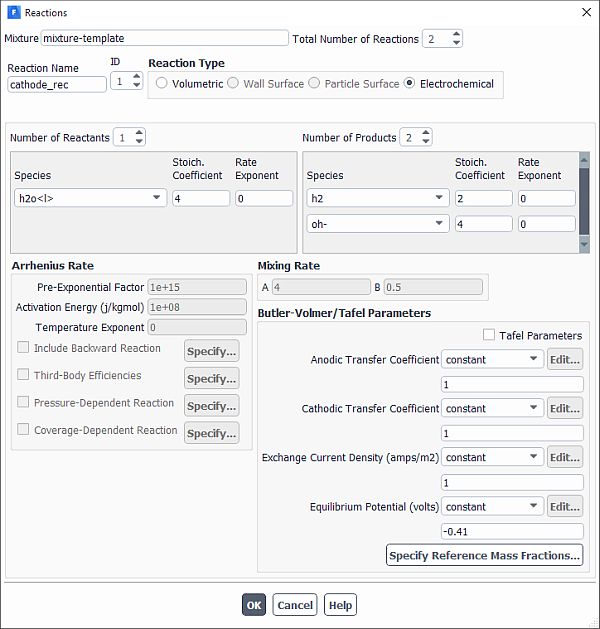Select the Volumetric reaction type
The image size is (600, 629).
pos(162,84)
